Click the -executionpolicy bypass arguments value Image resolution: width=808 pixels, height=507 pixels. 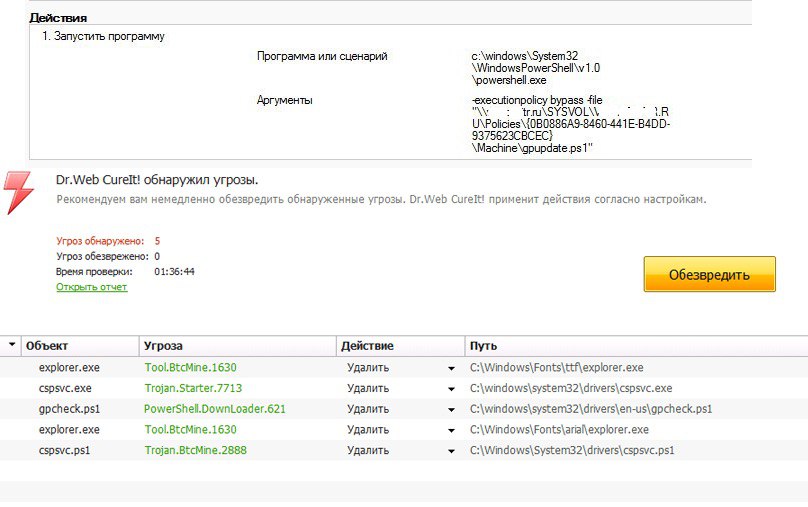[x=570, y=124]
